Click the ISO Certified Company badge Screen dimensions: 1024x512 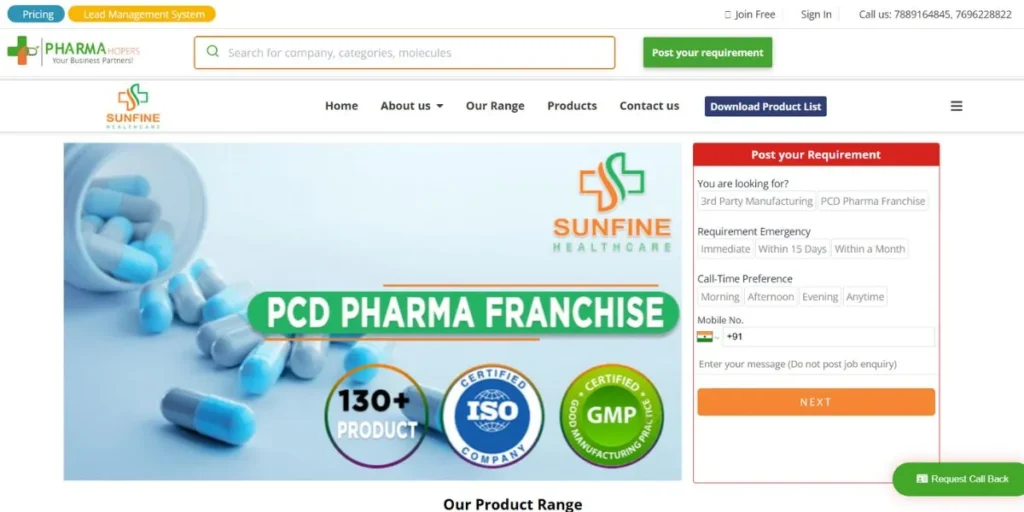pyautogui.click(x=492, y=414)
